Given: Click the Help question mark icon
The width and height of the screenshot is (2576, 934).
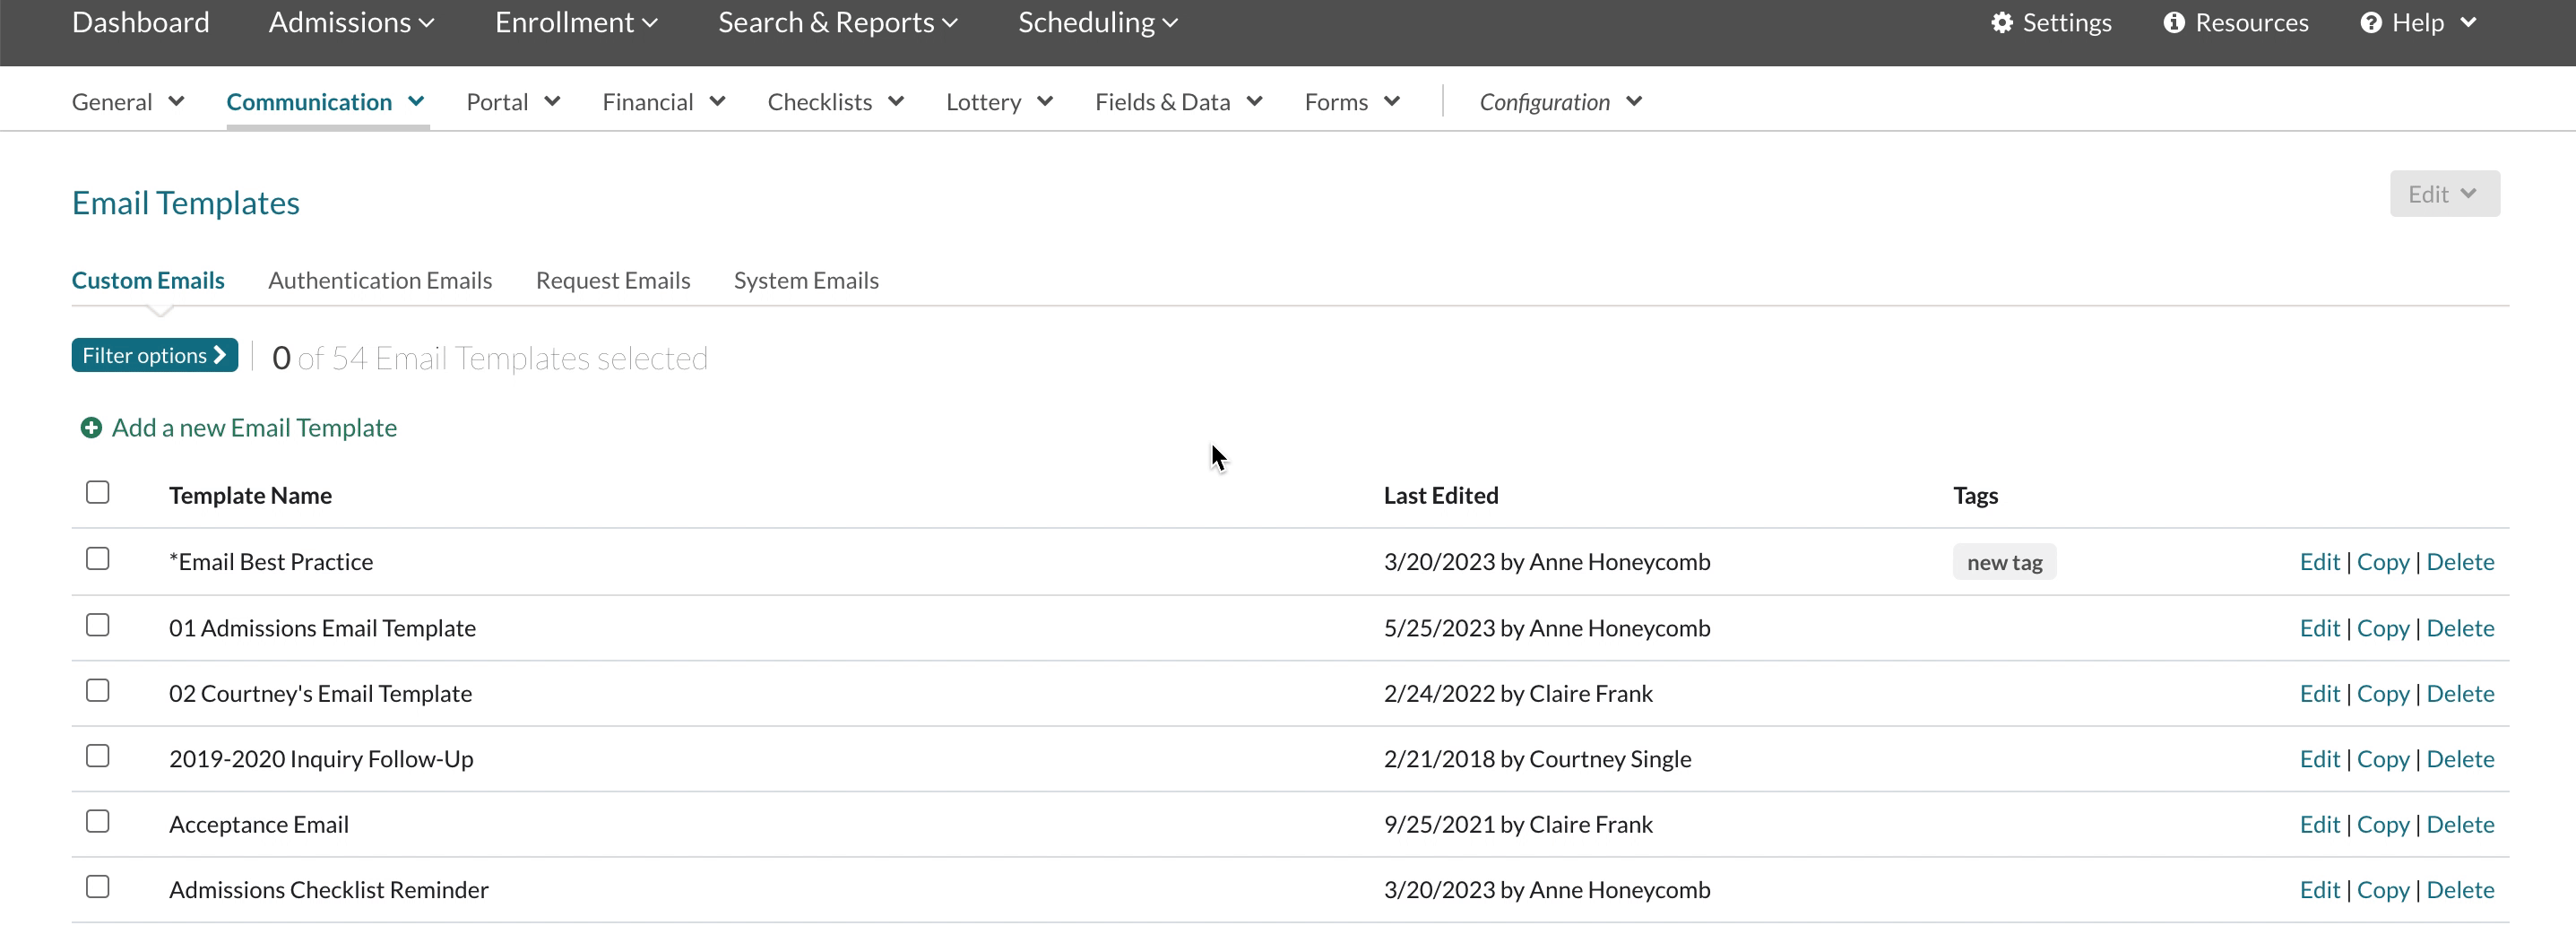Looking at the screenshot, I should coord(2370,23).
